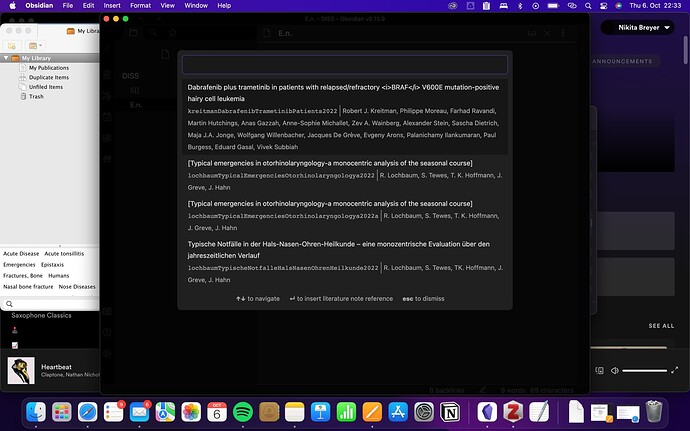Filter by Epistaxis tag in Zotero
The image size is (690, 431).
click(x=52, y=265)
